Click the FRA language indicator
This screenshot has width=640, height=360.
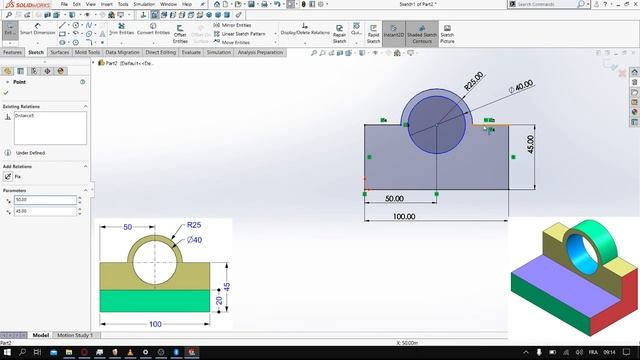tap(593, 352)
